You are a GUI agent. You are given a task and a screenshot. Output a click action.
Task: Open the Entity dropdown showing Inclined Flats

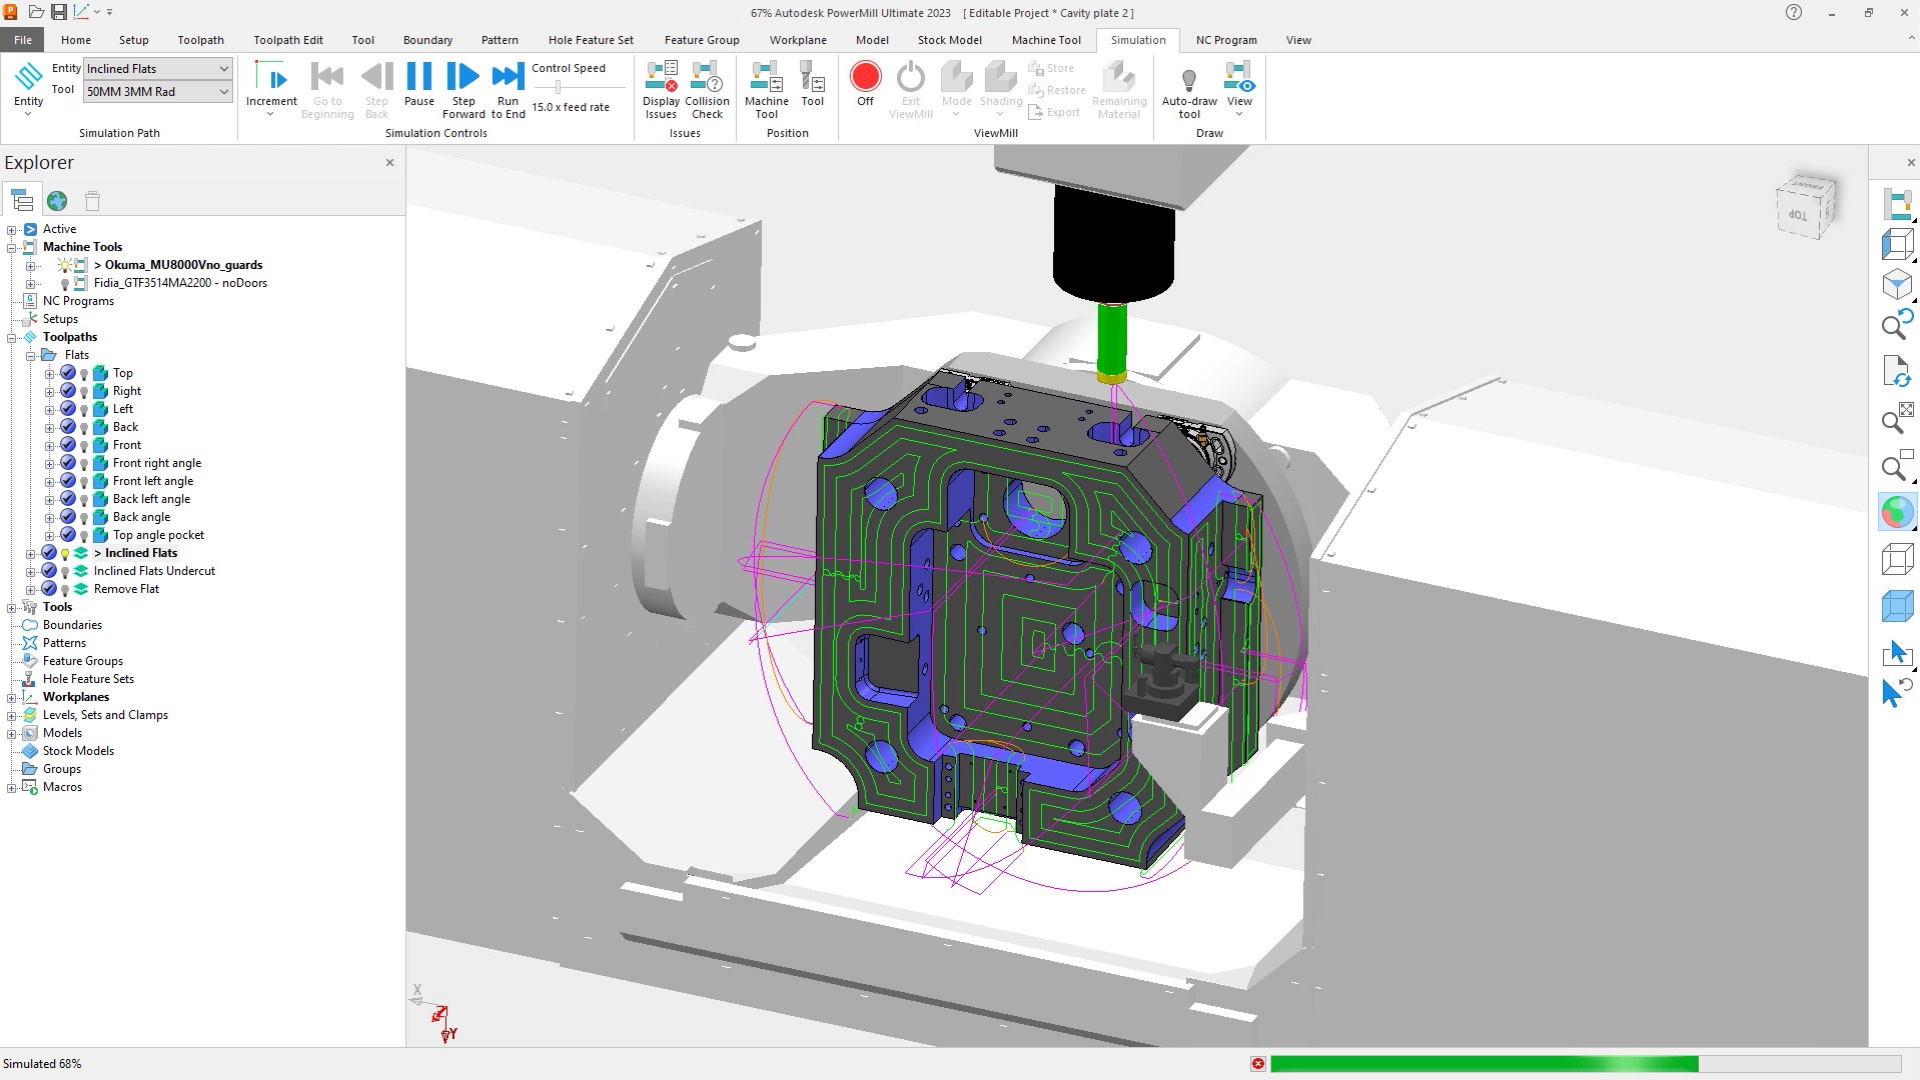(x=223, y=69)
